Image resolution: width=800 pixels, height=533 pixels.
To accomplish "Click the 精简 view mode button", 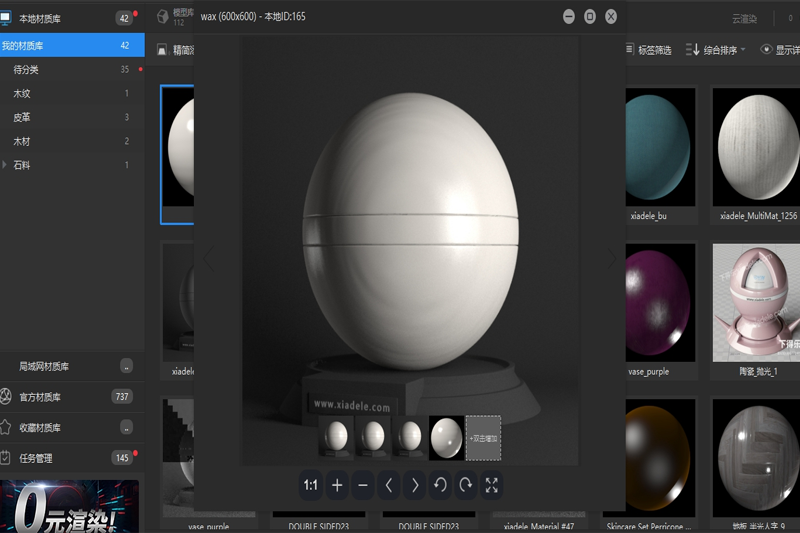I will [176, 49].
